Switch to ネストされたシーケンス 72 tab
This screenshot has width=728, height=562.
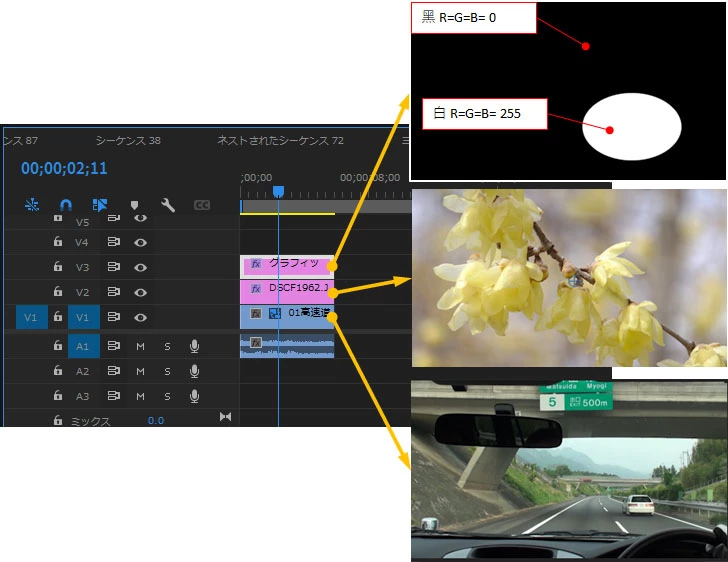click(x=280, y=140)
